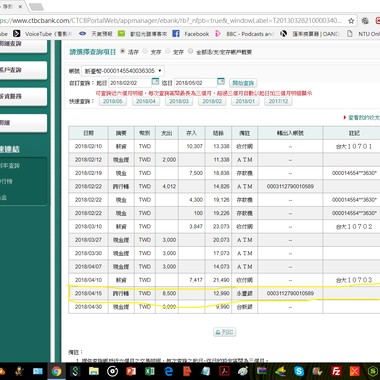Select the all-accounts overview radio button
The width and height of the screenshot is (380, 380).
190,51
